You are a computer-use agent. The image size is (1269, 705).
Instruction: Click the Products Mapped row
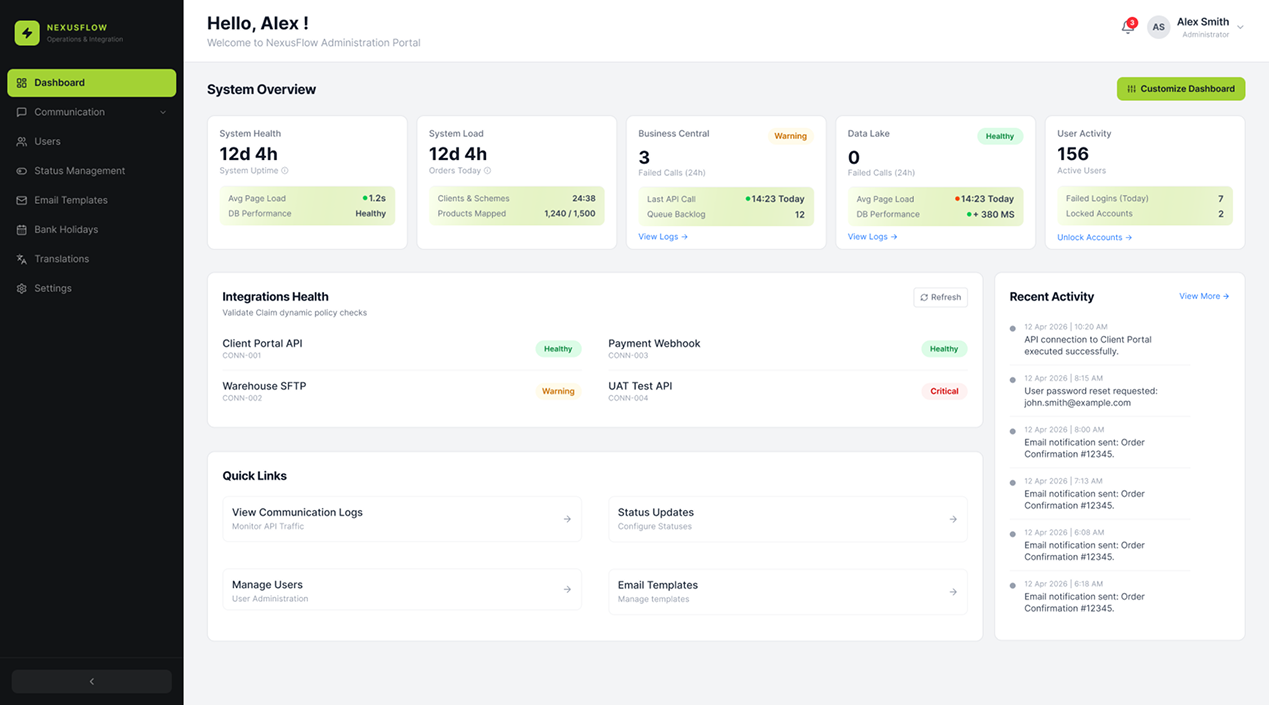click(x=516, y=214)
